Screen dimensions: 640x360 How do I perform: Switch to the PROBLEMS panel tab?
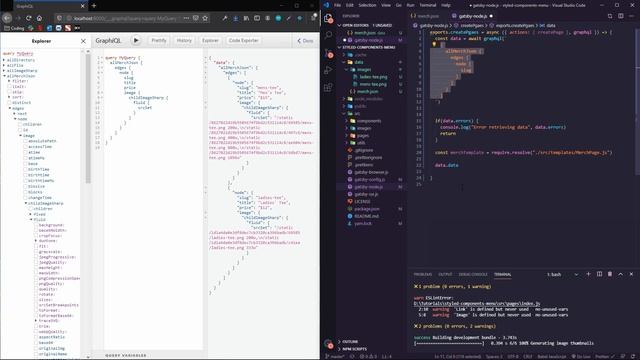click(422, 274)
